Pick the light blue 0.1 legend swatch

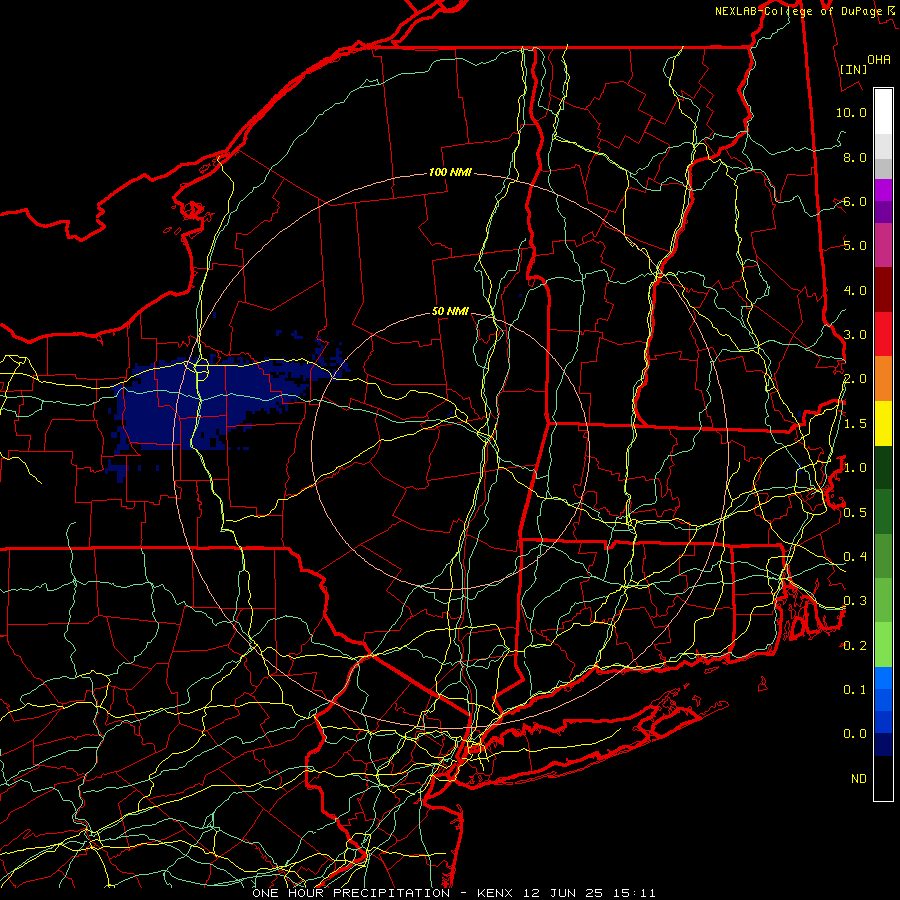(883, 677)
